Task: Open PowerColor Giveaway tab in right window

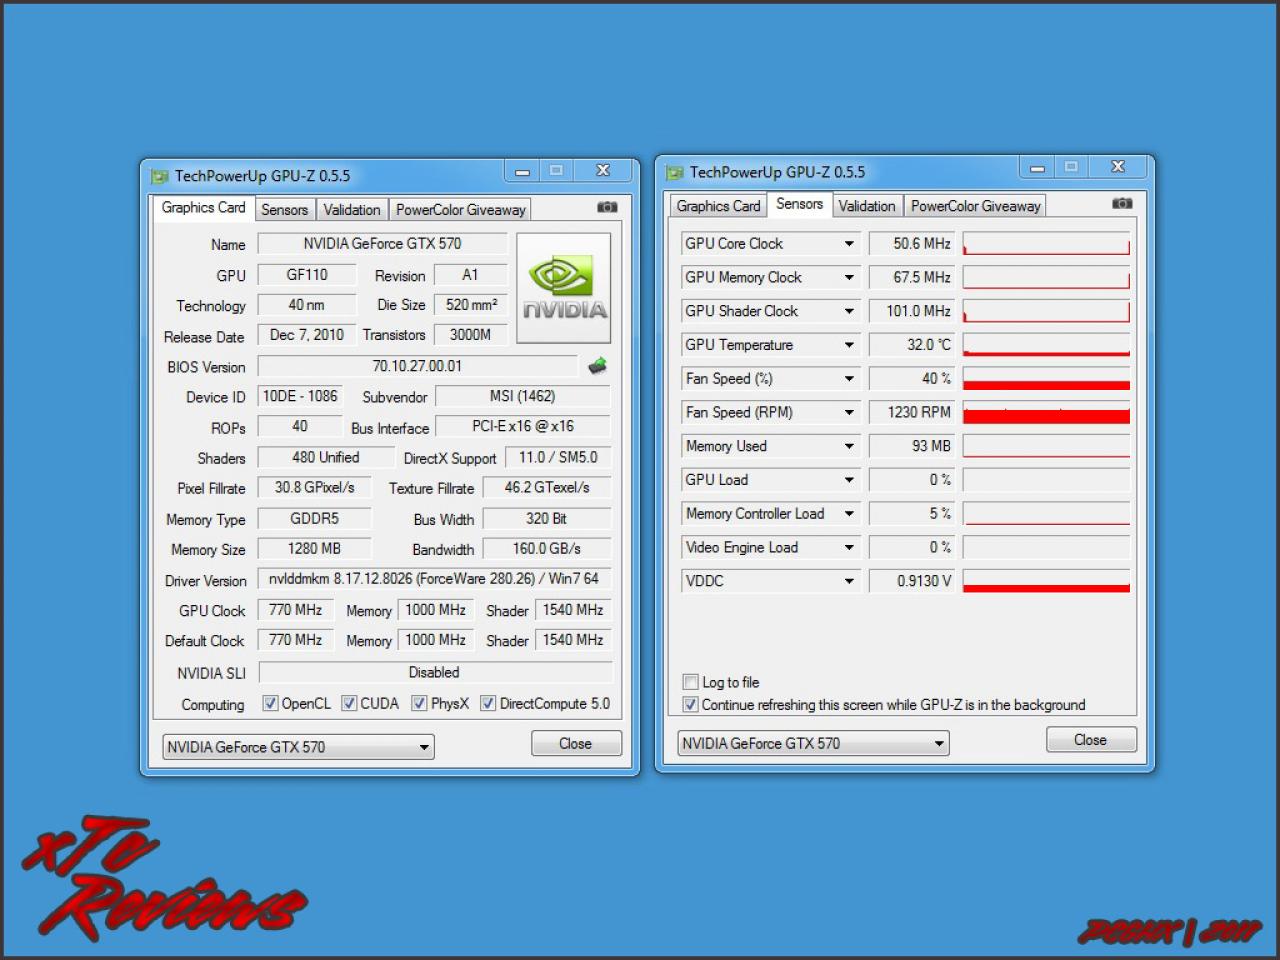Action: 975,206
